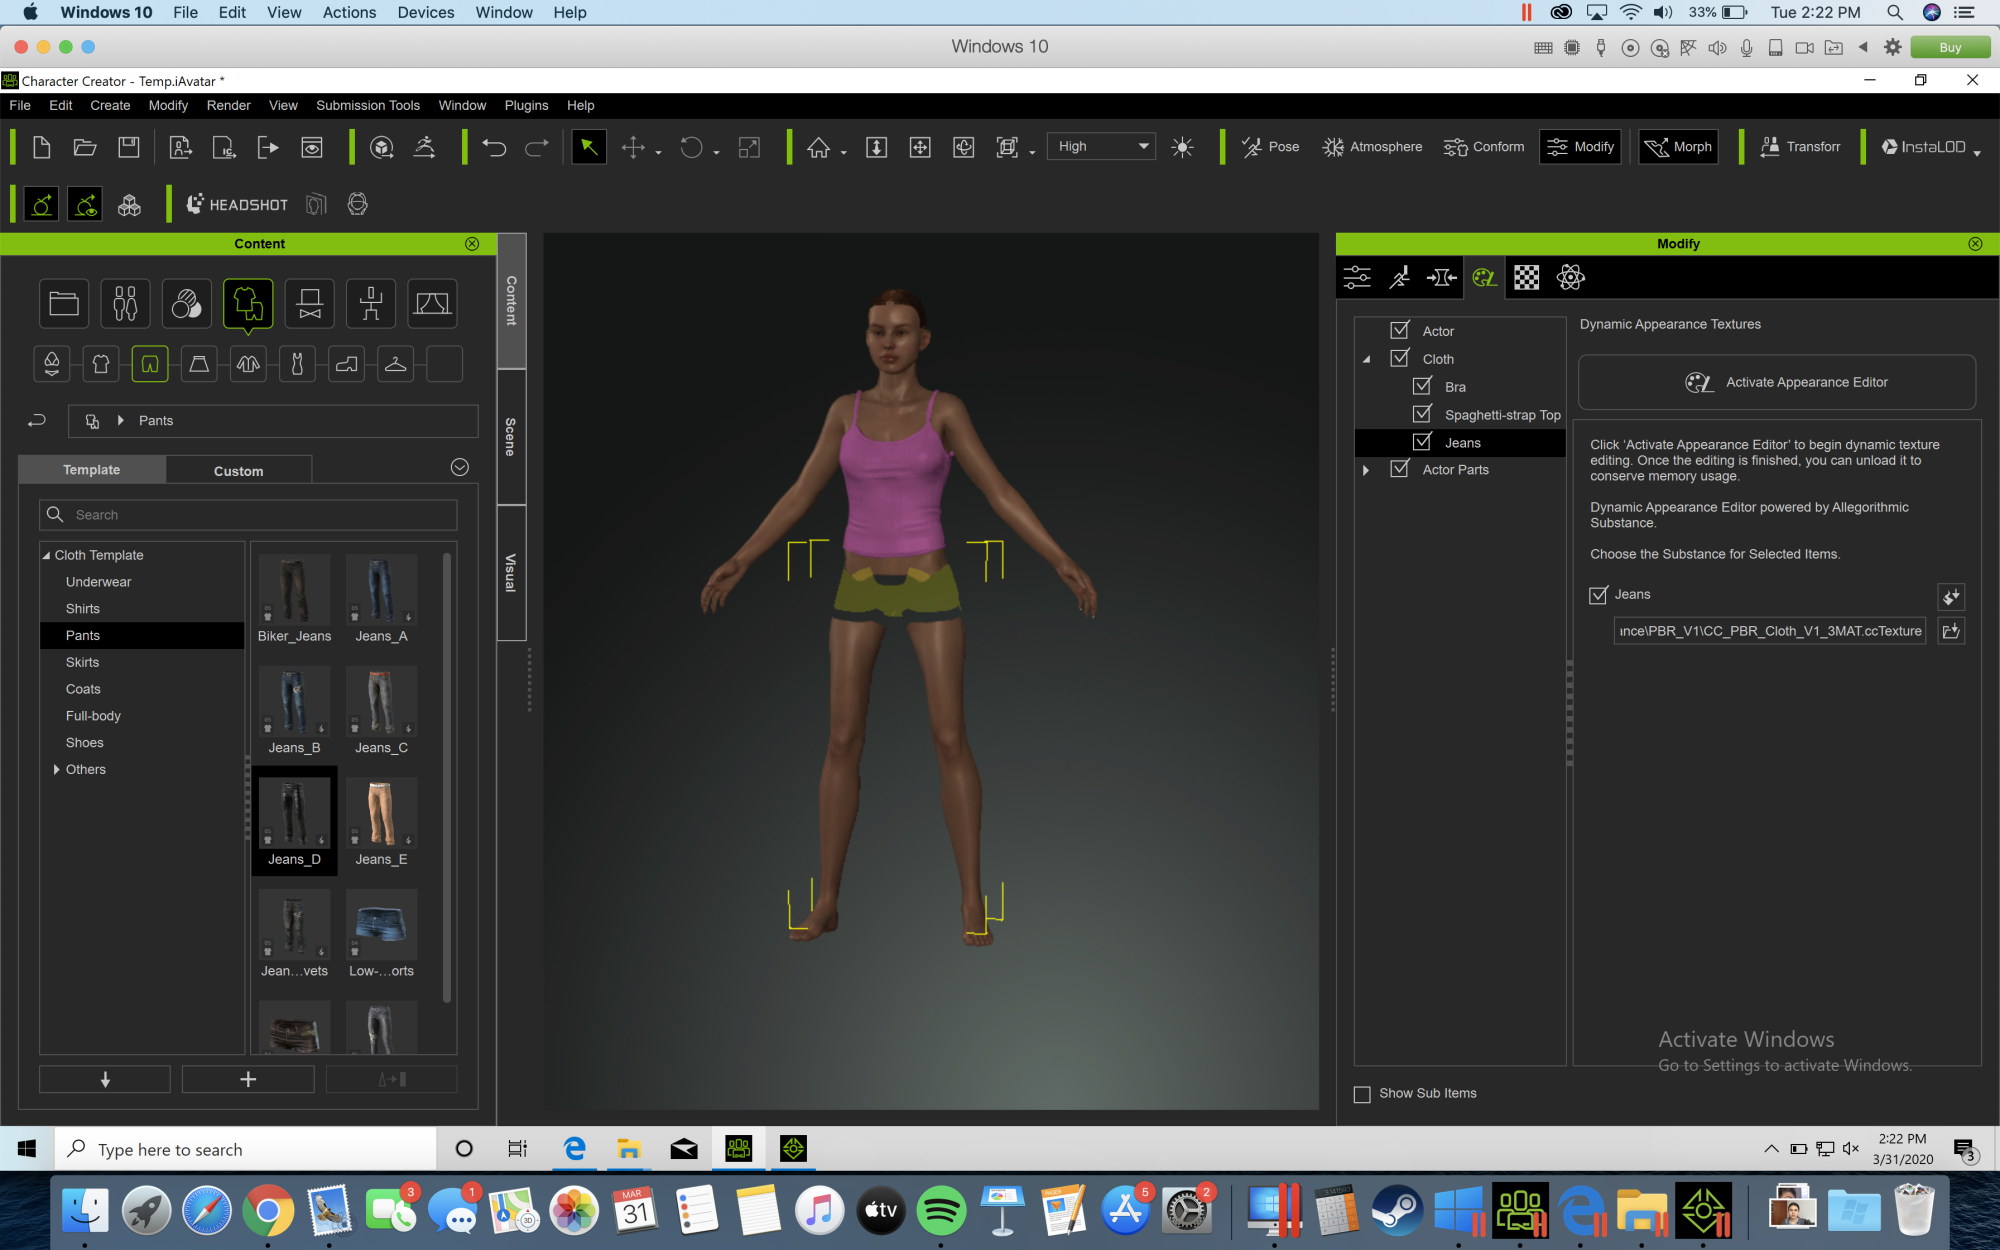Uncheck the Actor Parts checkbox
The image size is (2000, 1250).
[1400, 469]
